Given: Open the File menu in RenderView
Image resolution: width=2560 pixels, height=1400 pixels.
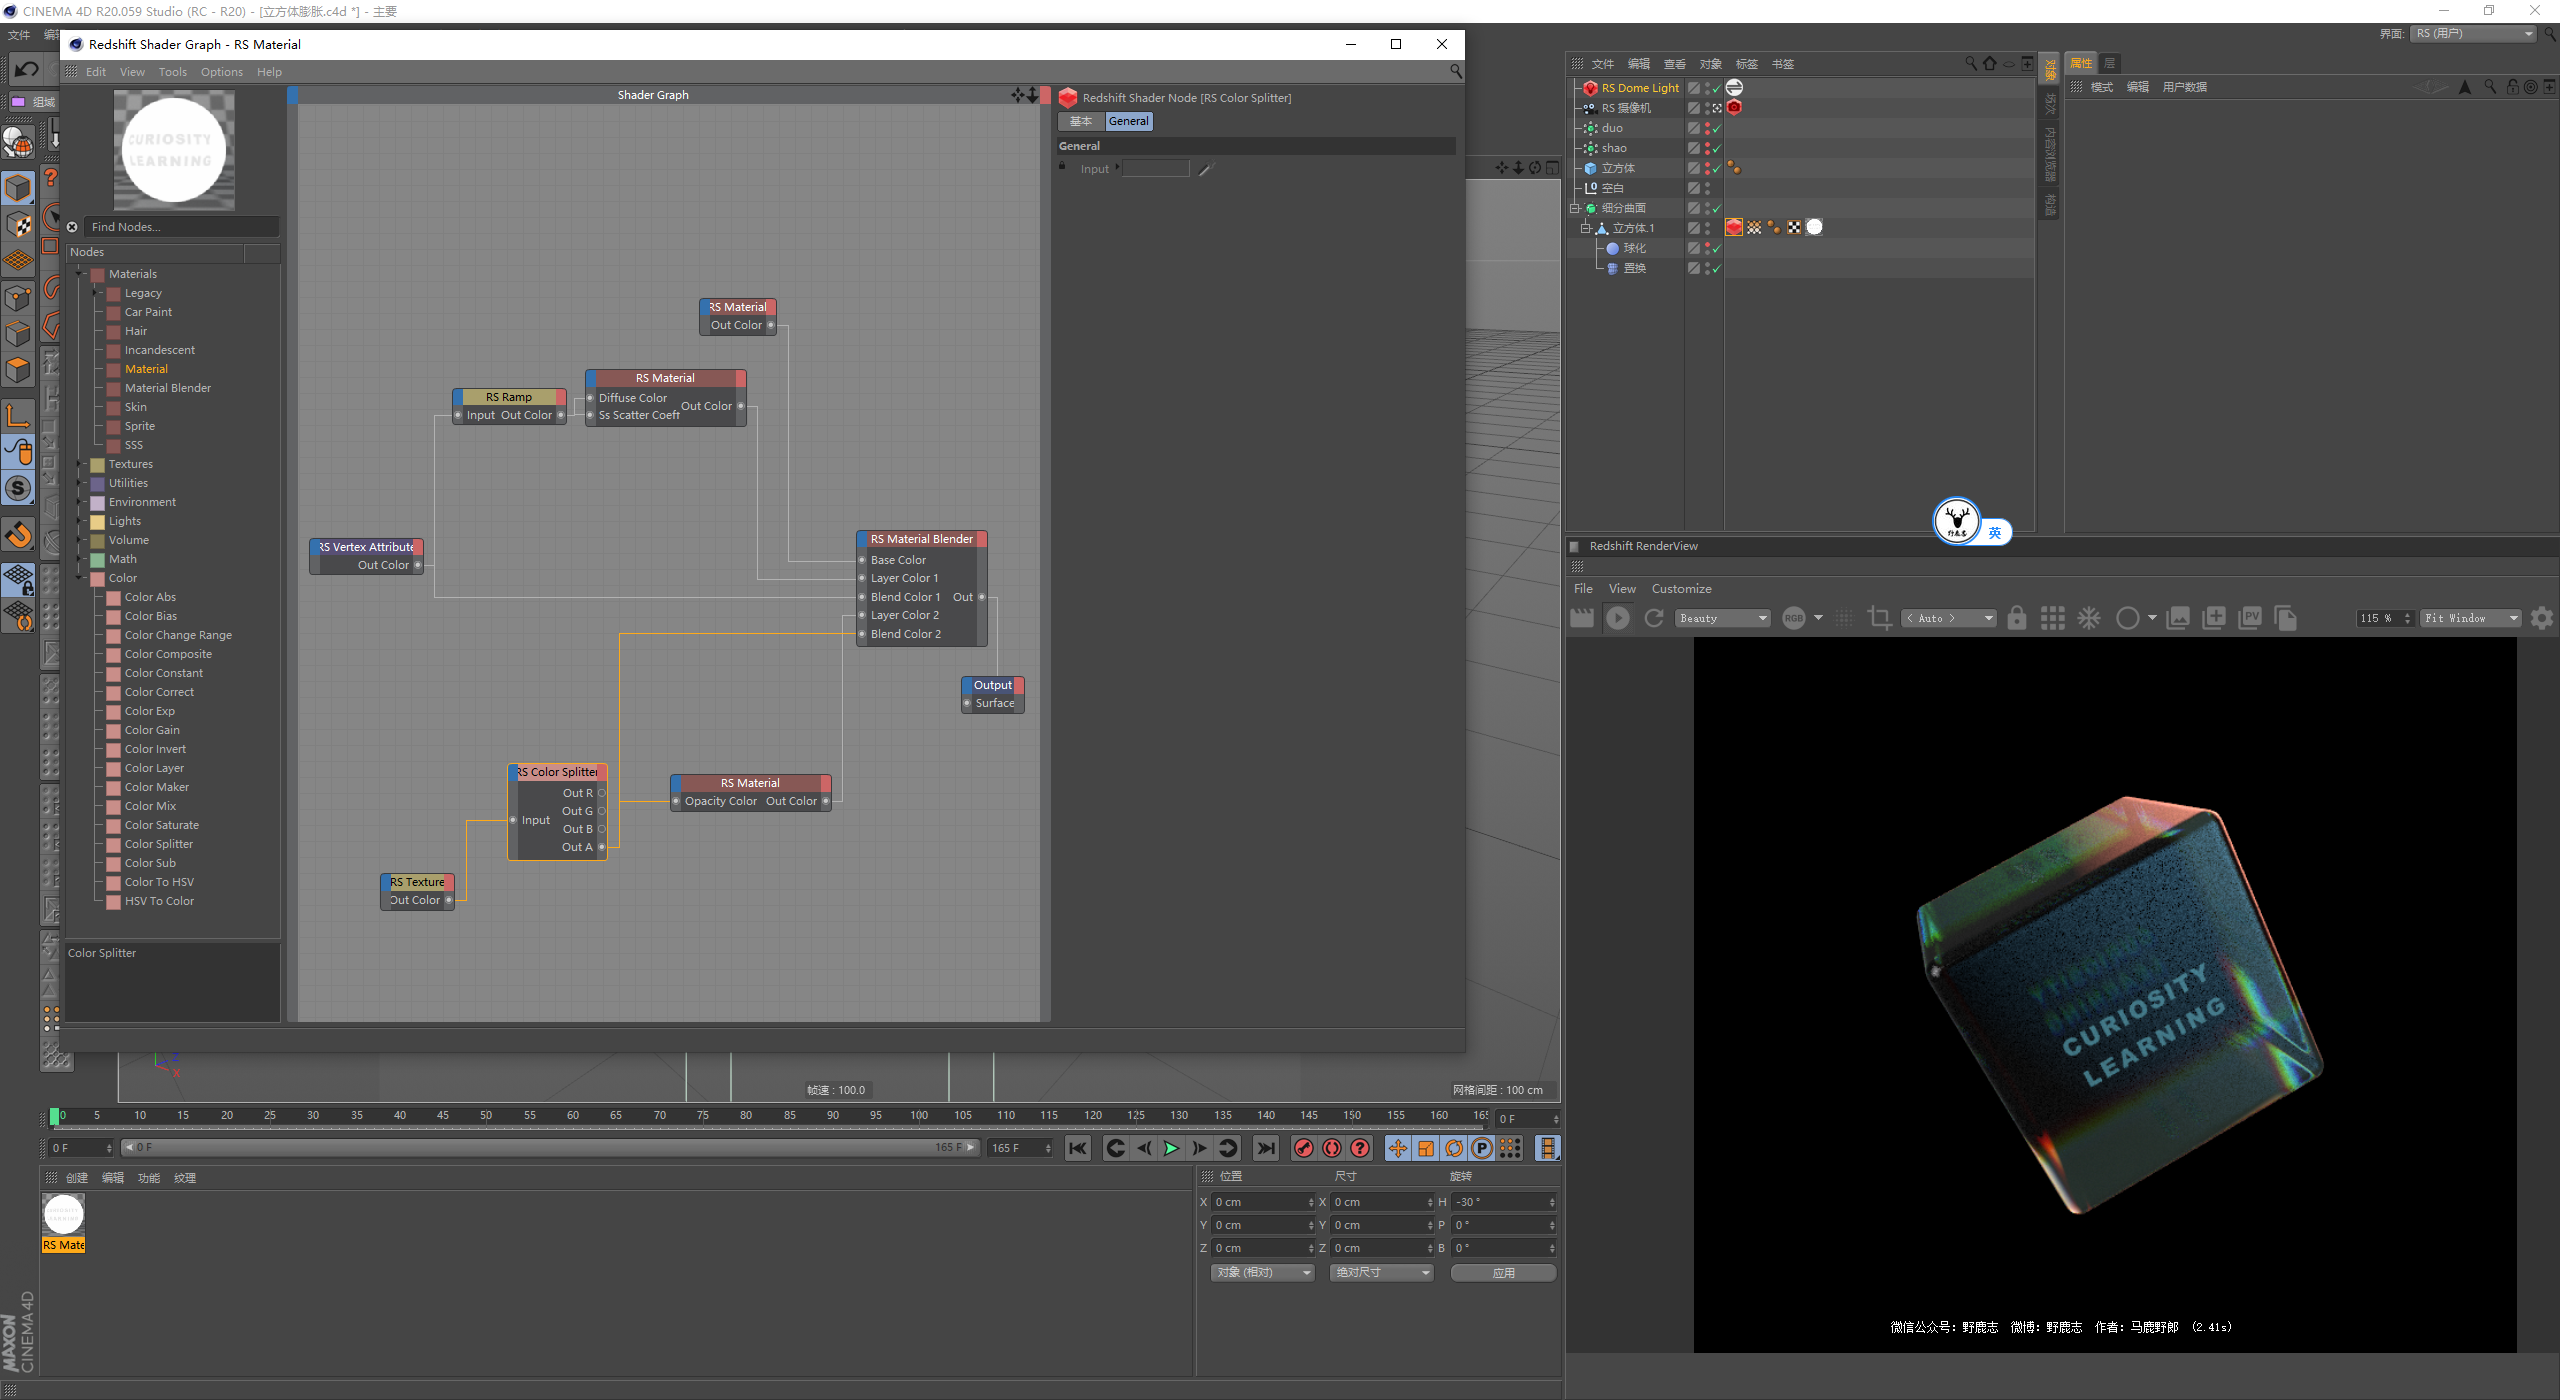Looking at the screenshot, I should click(1583, 588).
